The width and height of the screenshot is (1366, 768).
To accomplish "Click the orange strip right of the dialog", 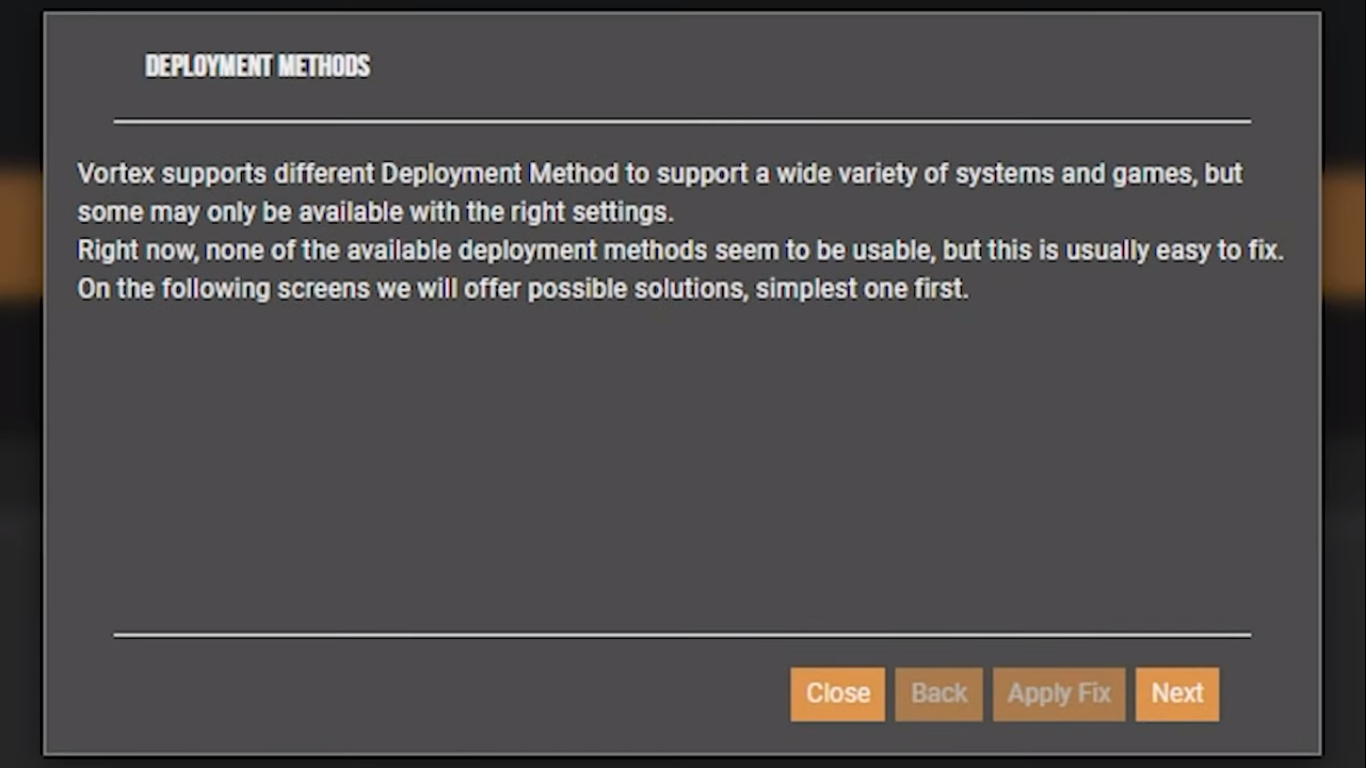I will (x=1345, y=235).
